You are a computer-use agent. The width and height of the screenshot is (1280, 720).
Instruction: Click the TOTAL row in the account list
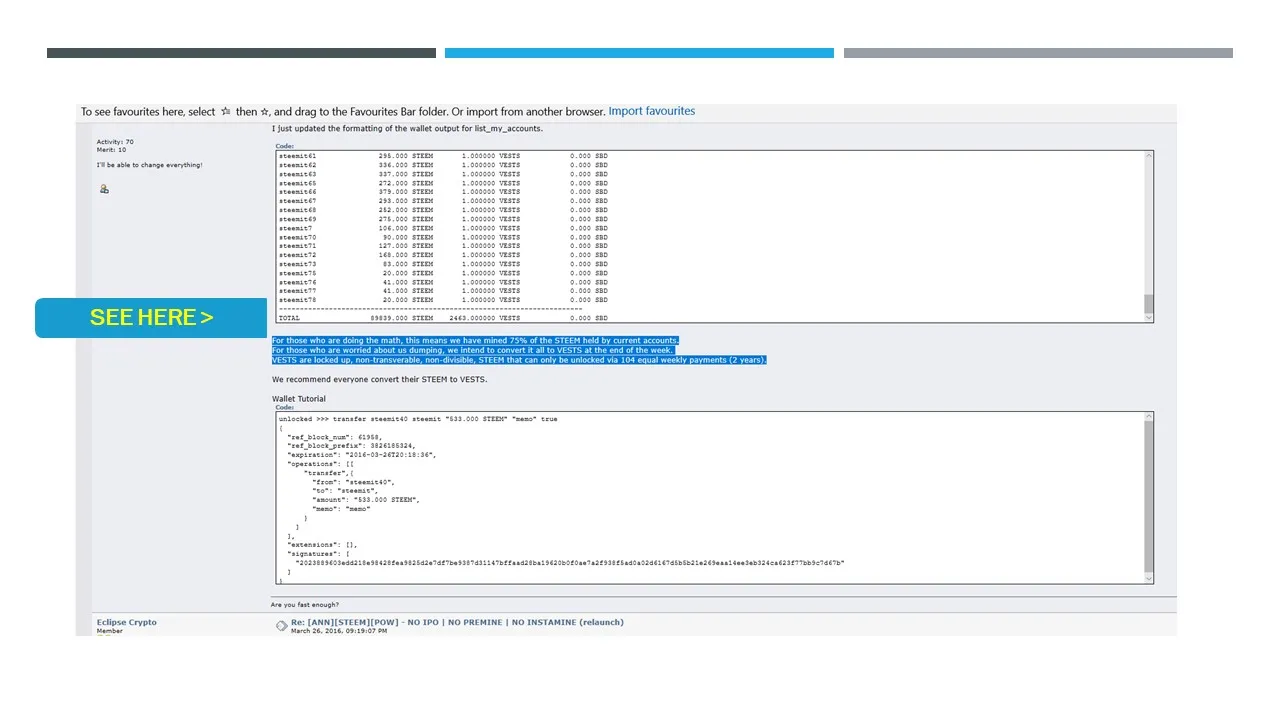coord(443,318)
